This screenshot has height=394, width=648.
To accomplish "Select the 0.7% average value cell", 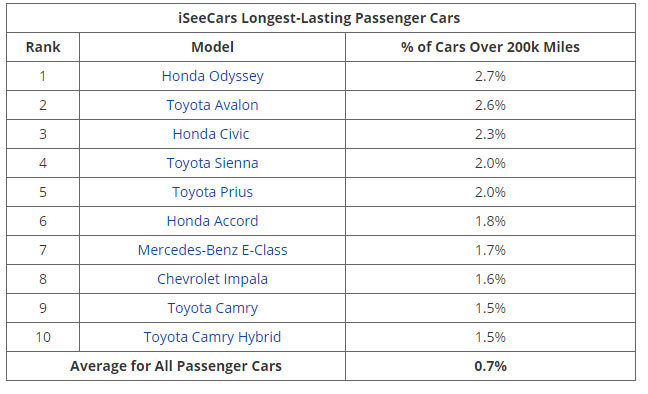I will click(490, 366).
